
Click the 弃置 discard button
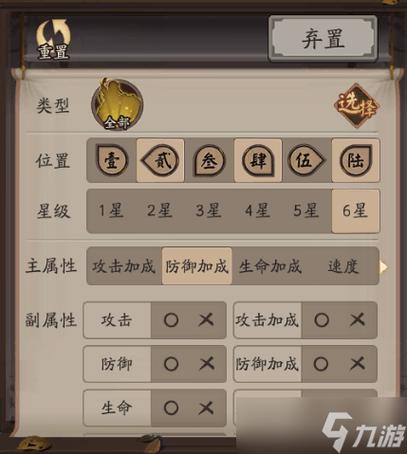(x=323, y=39)
